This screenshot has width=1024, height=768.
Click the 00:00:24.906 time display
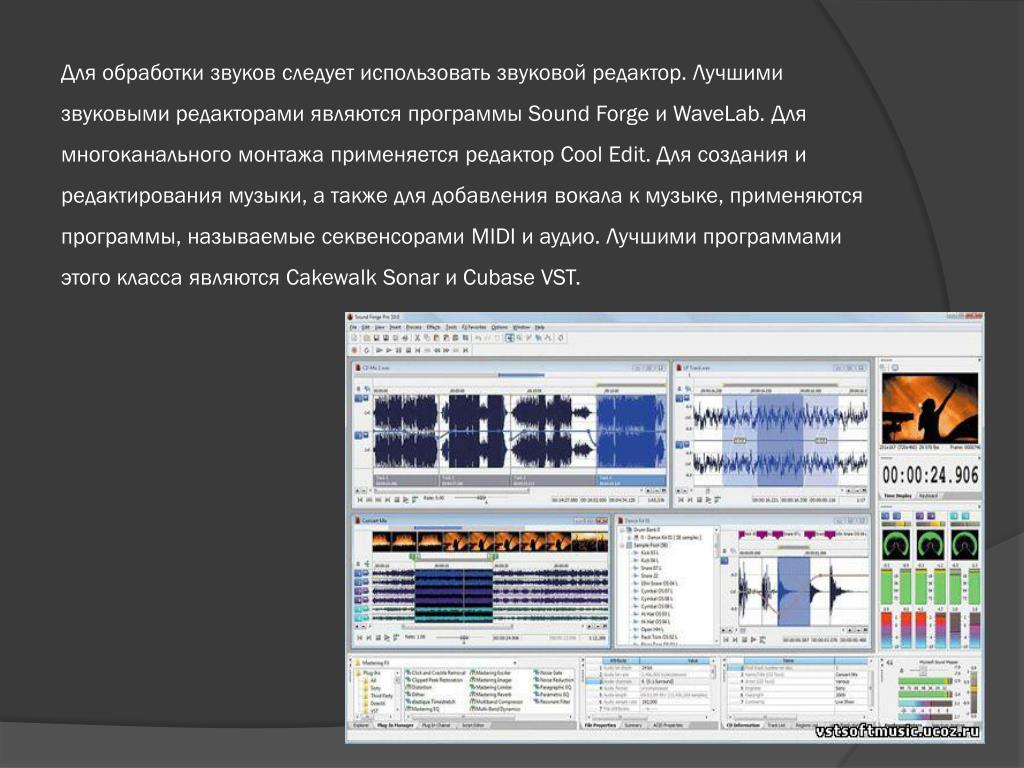930,475
